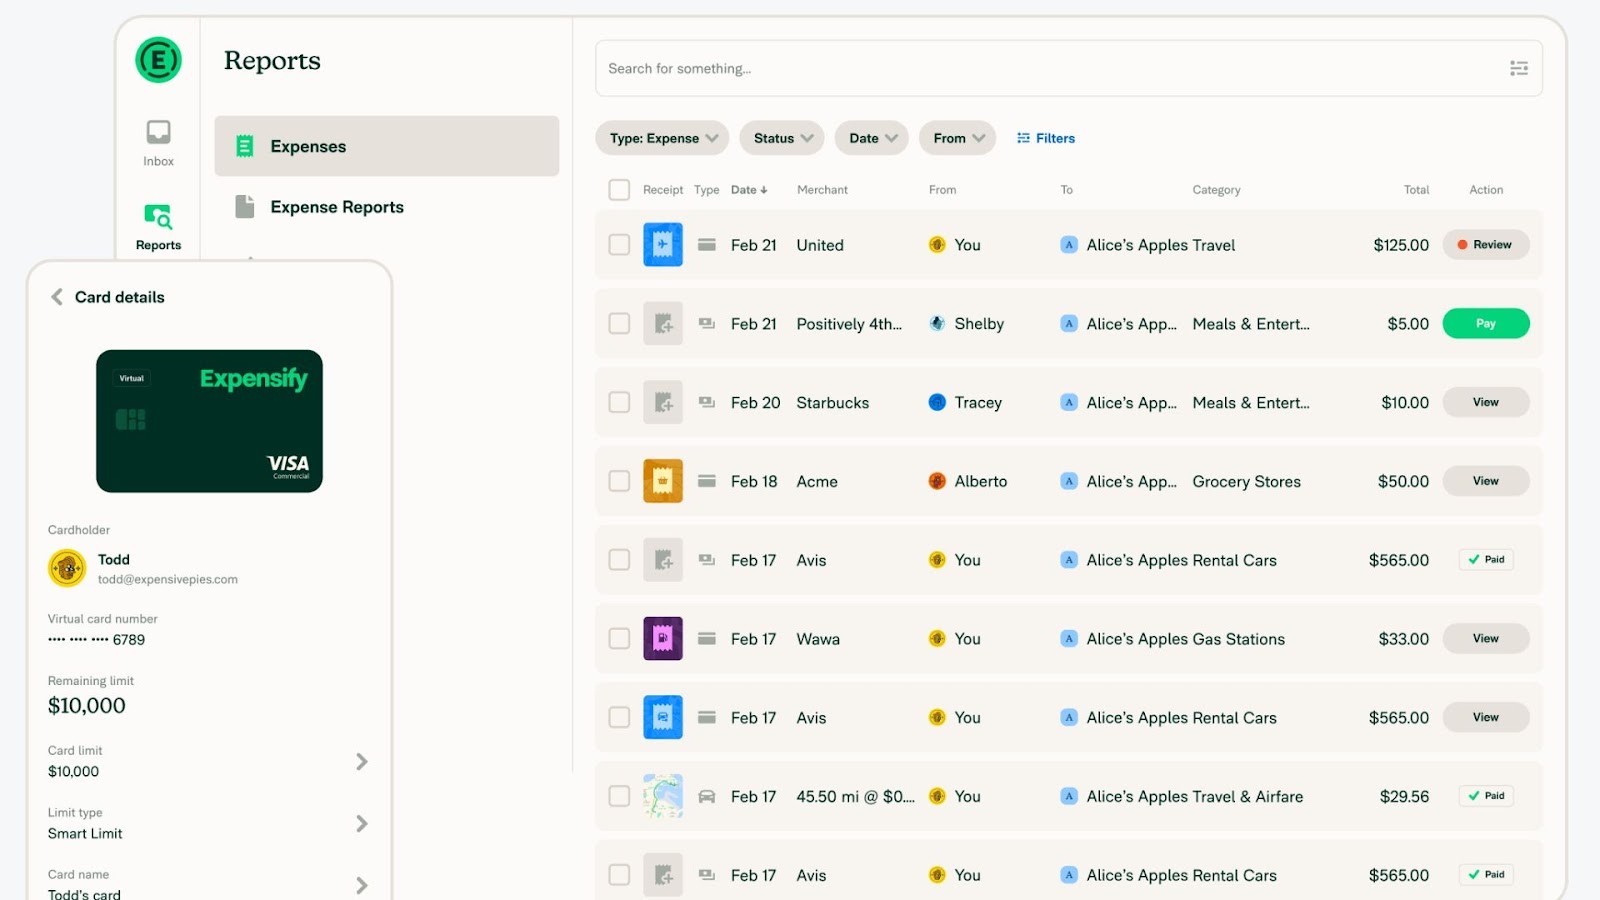The width and height of the screenshot is (1600, 900).
Task: Expand the Status filter dropdown
Action: tap(781, 138)
